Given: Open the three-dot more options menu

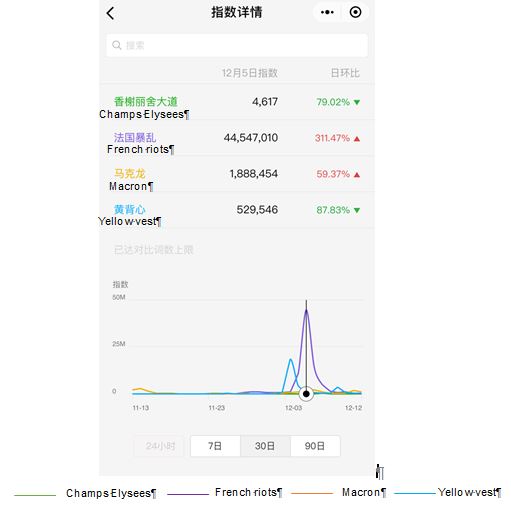Looking at the screenshot, I should (327, 12).
